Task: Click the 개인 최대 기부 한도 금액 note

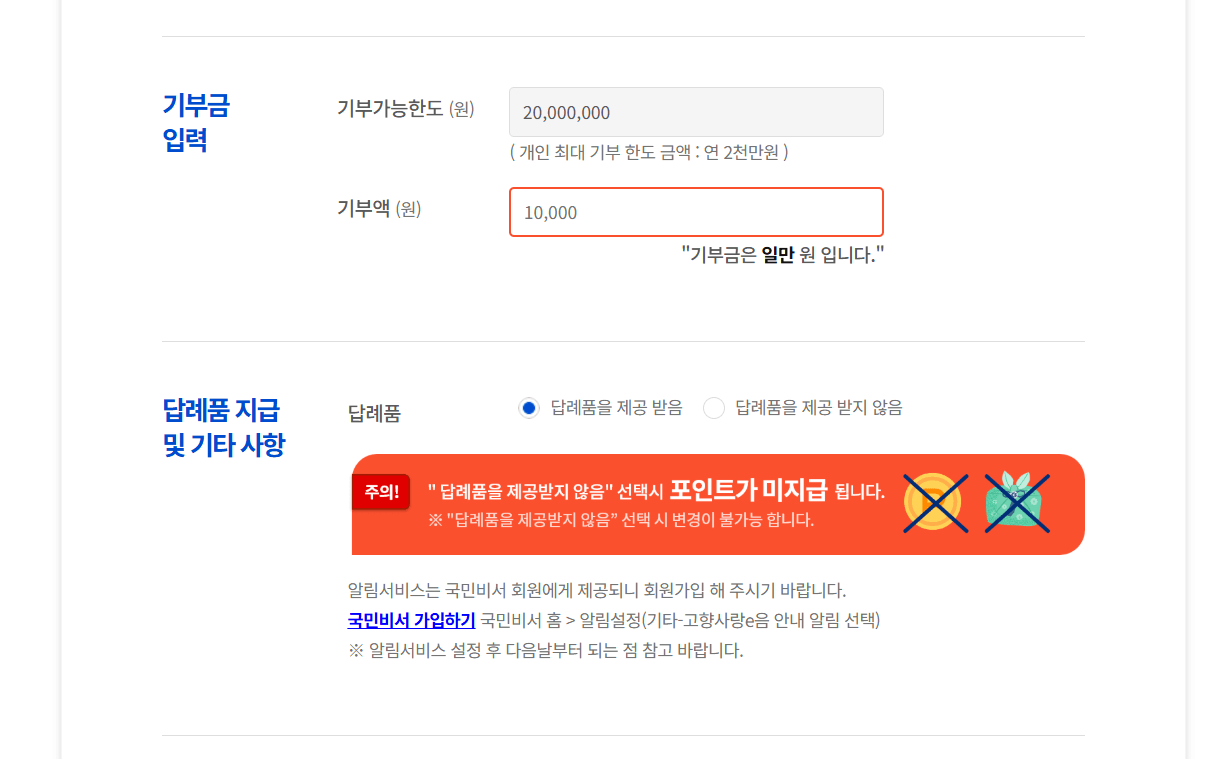Action: point(649,152)
